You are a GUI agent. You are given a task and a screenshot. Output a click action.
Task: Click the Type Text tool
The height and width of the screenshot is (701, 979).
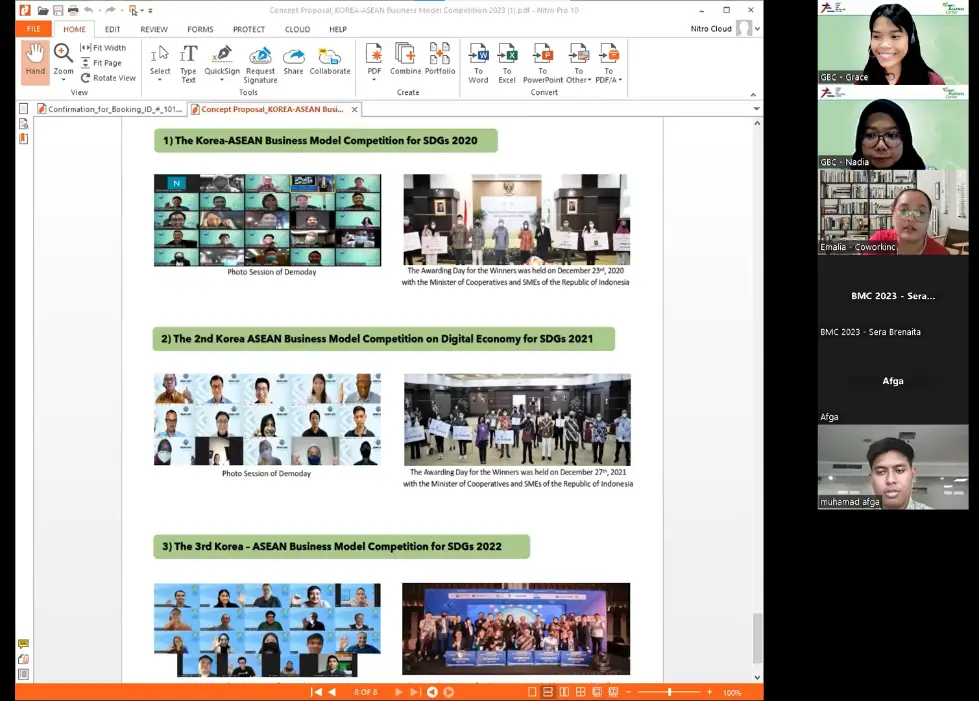pos(188,62)
